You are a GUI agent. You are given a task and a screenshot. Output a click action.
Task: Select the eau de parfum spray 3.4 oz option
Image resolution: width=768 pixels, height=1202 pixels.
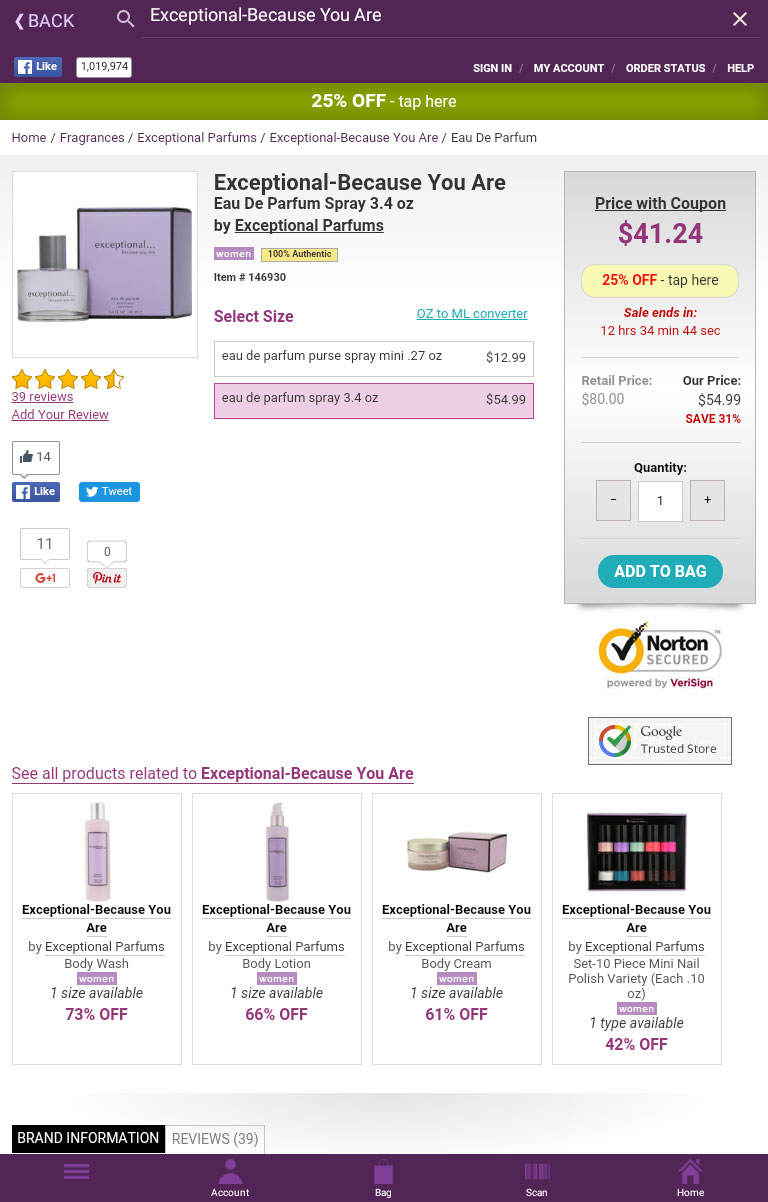[373, 400]
